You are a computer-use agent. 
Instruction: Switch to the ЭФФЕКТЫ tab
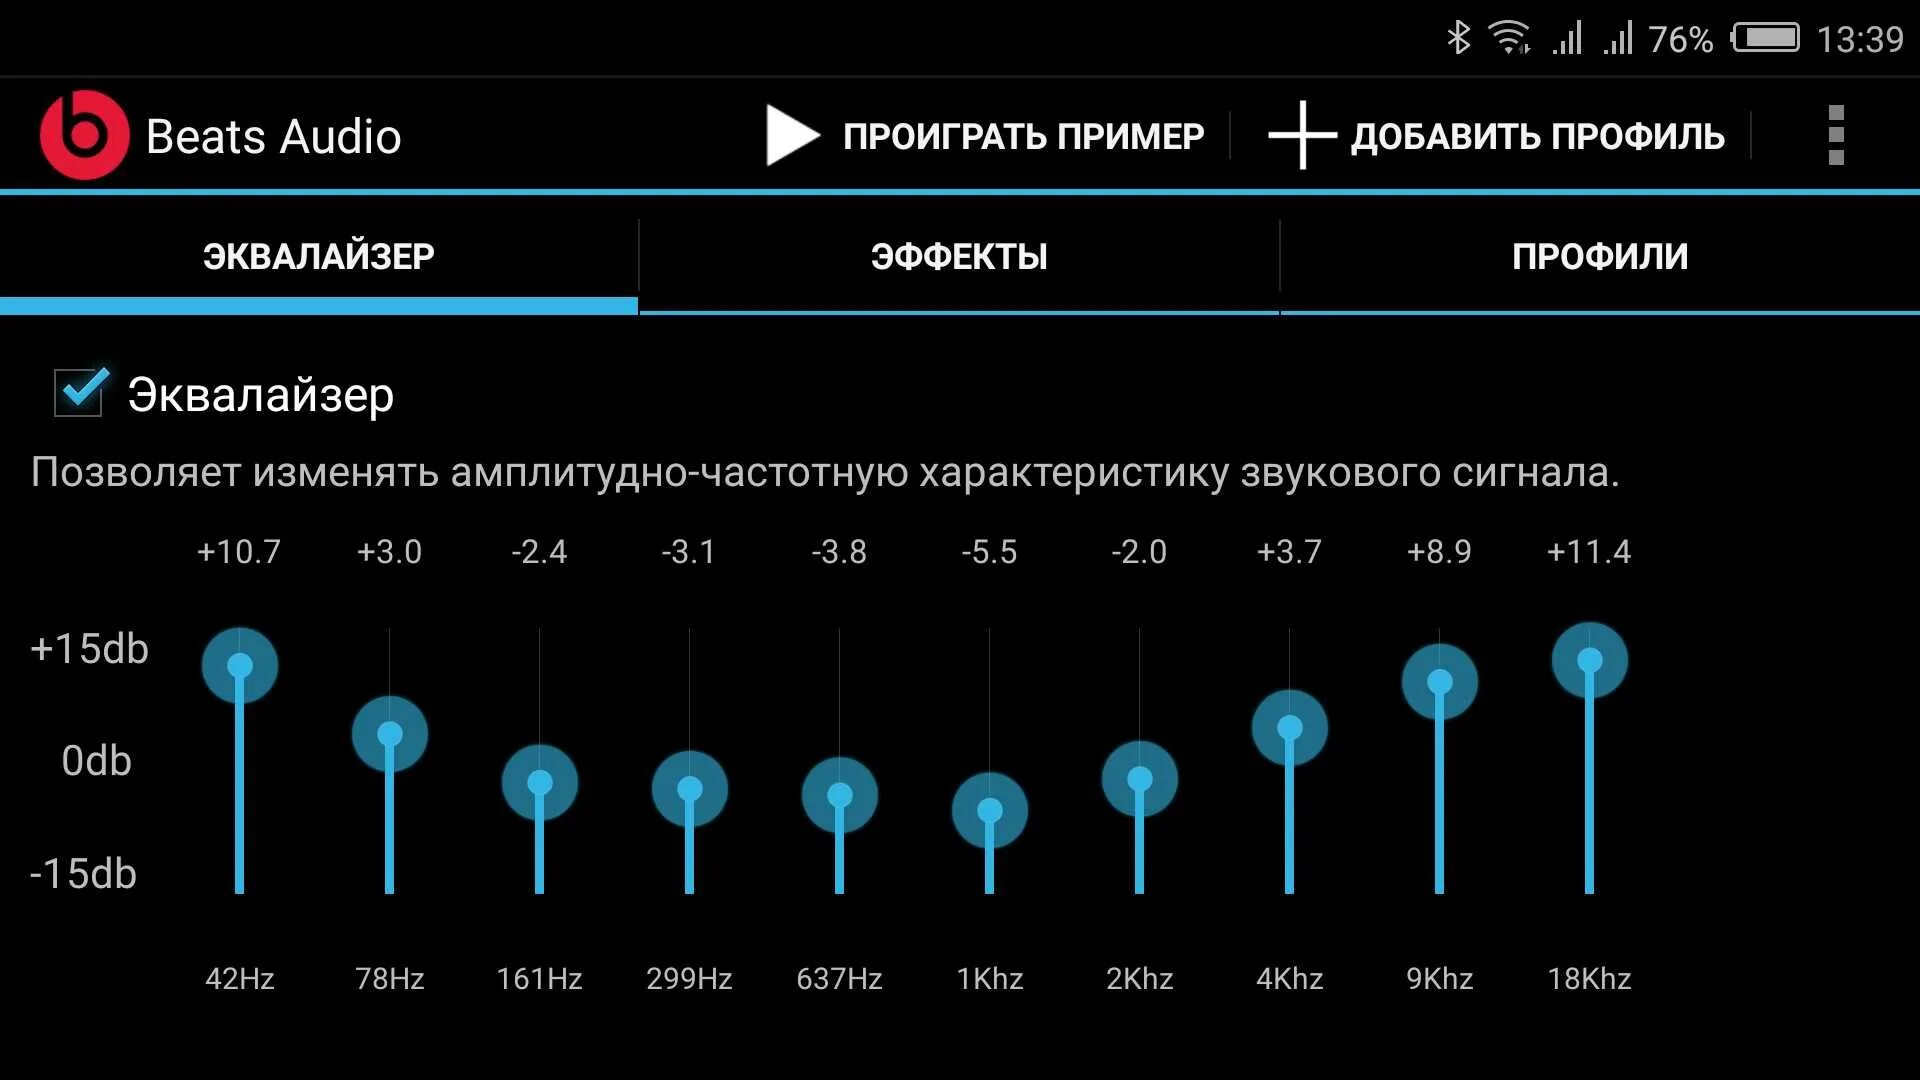tap(959, 257)
